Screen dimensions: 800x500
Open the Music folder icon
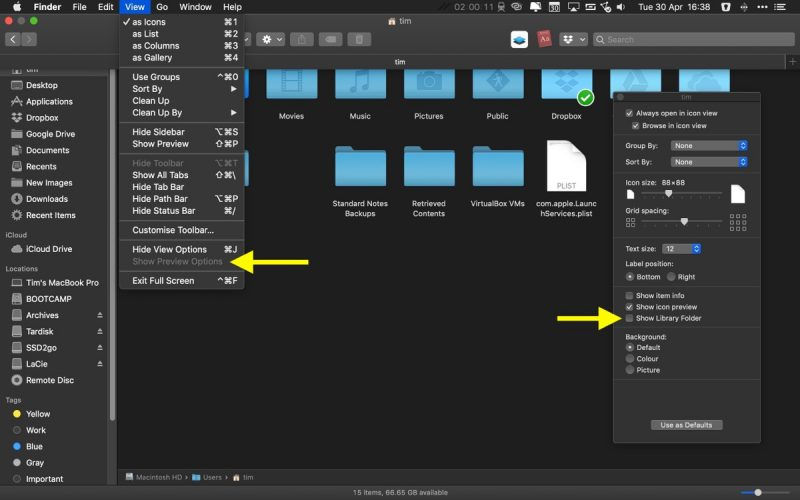pos(360,84)
